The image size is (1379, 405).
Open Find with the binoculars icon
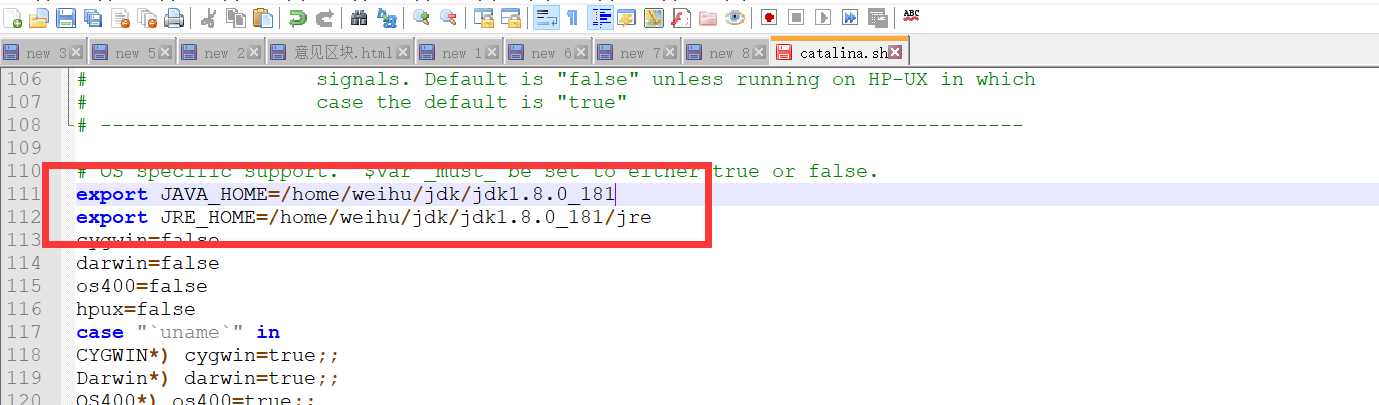click(x=359, y=18)
